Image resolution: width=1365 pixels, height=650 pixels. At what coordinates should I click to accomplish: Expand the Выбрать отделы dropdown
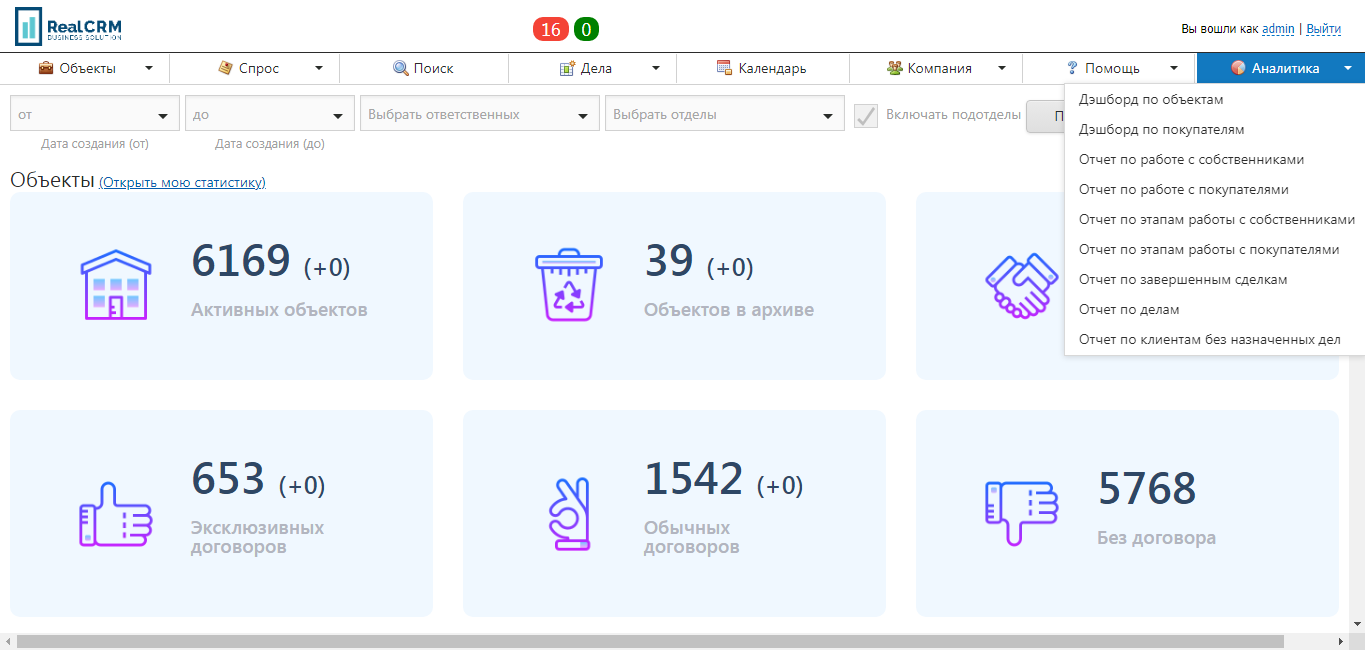(723, 113)
